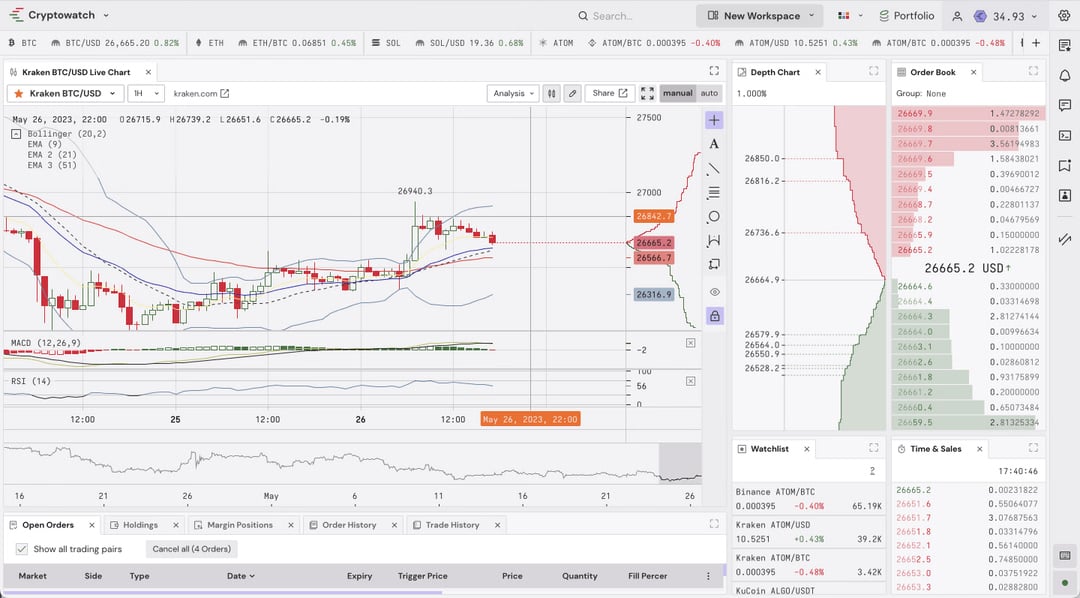The image size is (1080, 598).
Task: Open the New Workspace dropdown
Action: [759, 15]
